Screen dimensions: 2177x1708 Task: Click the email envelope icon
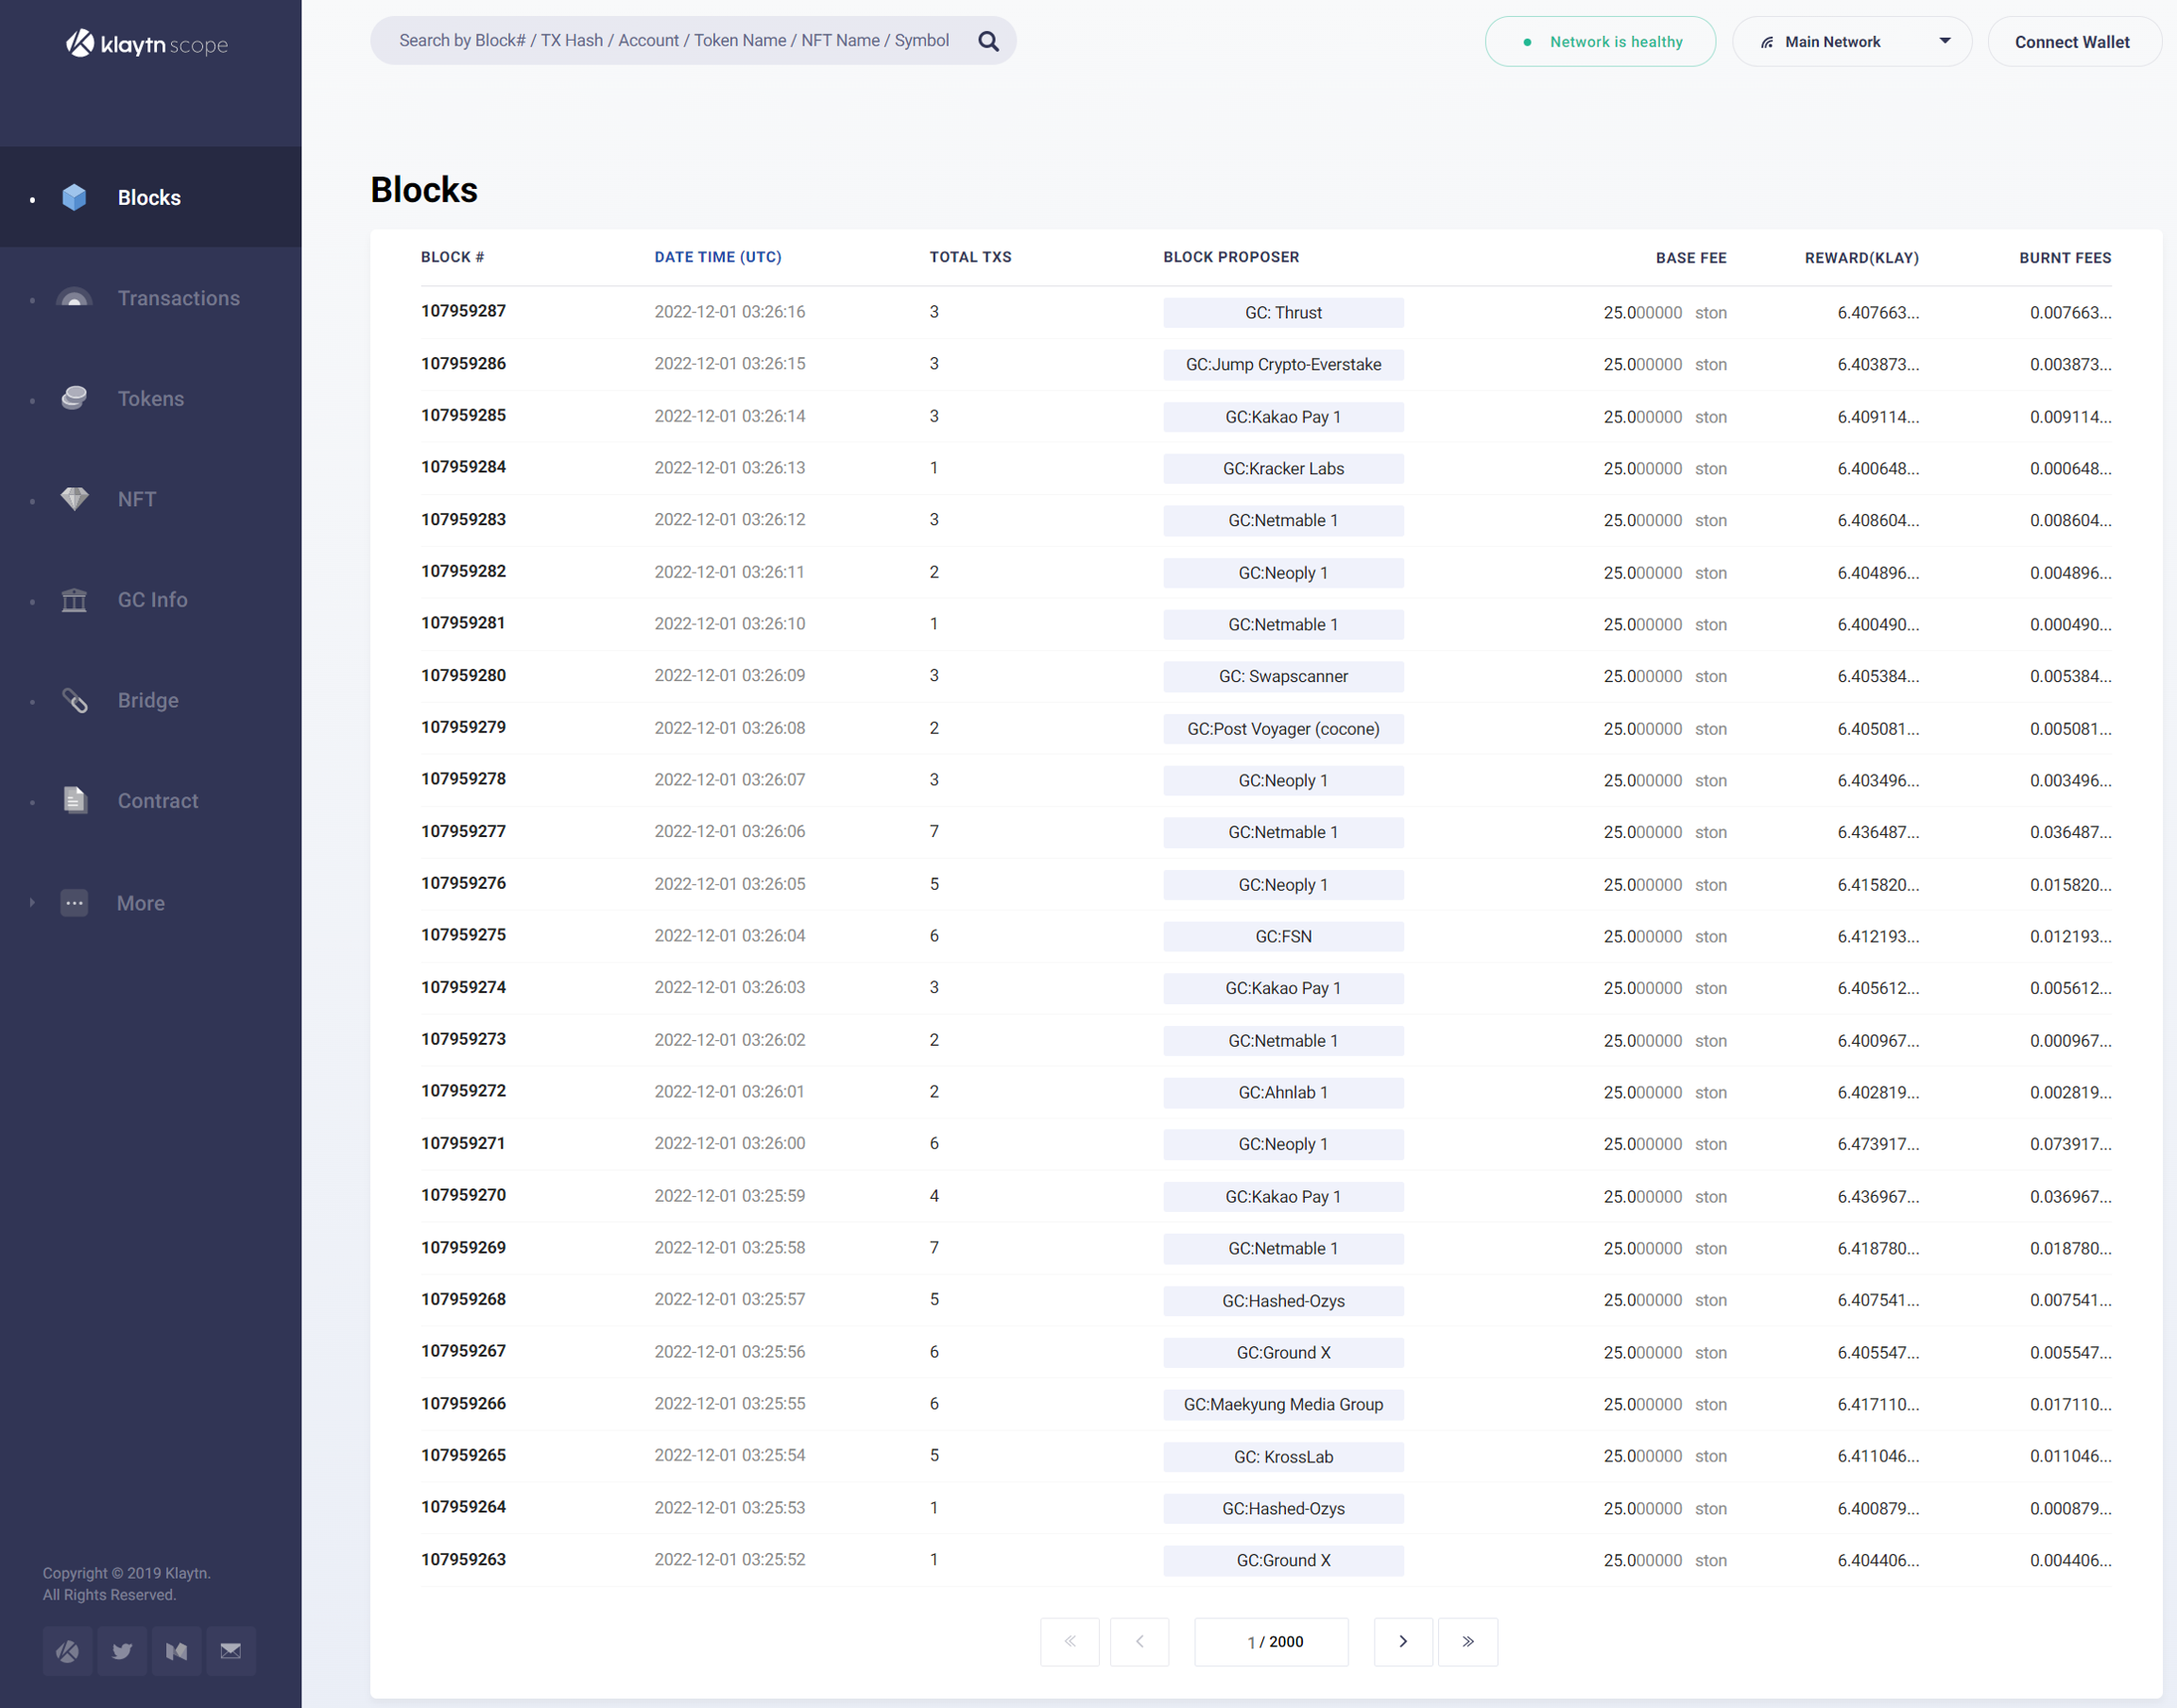[x=231, y=1651]
